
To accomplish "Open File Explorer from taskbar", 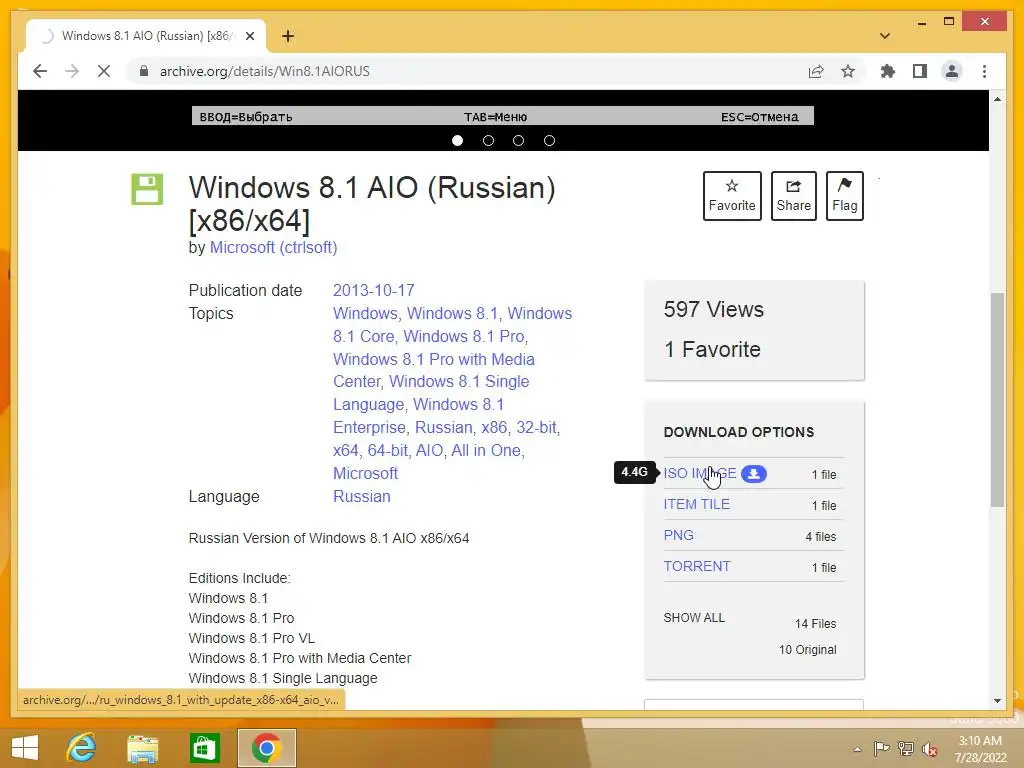I will point(143,748).
